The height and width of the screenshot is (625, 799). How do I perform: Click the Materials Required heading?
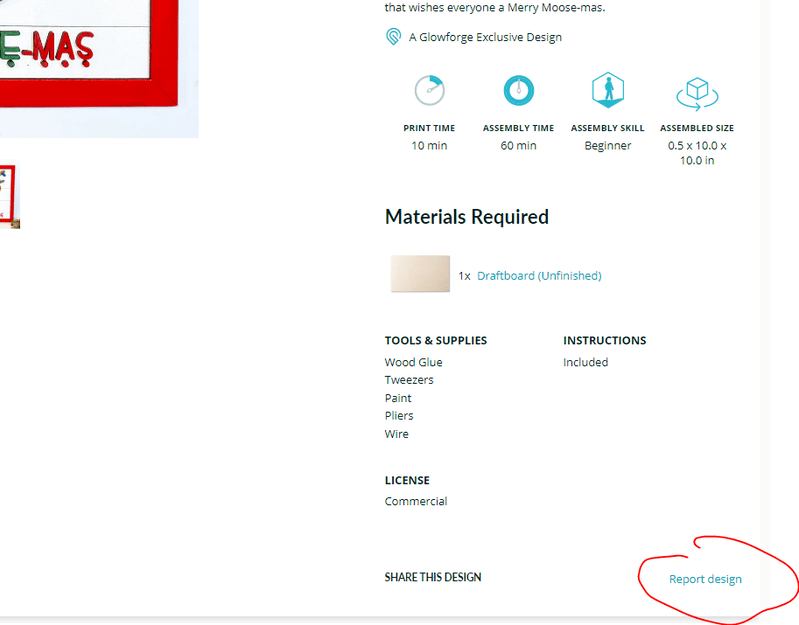coord(467,217)
